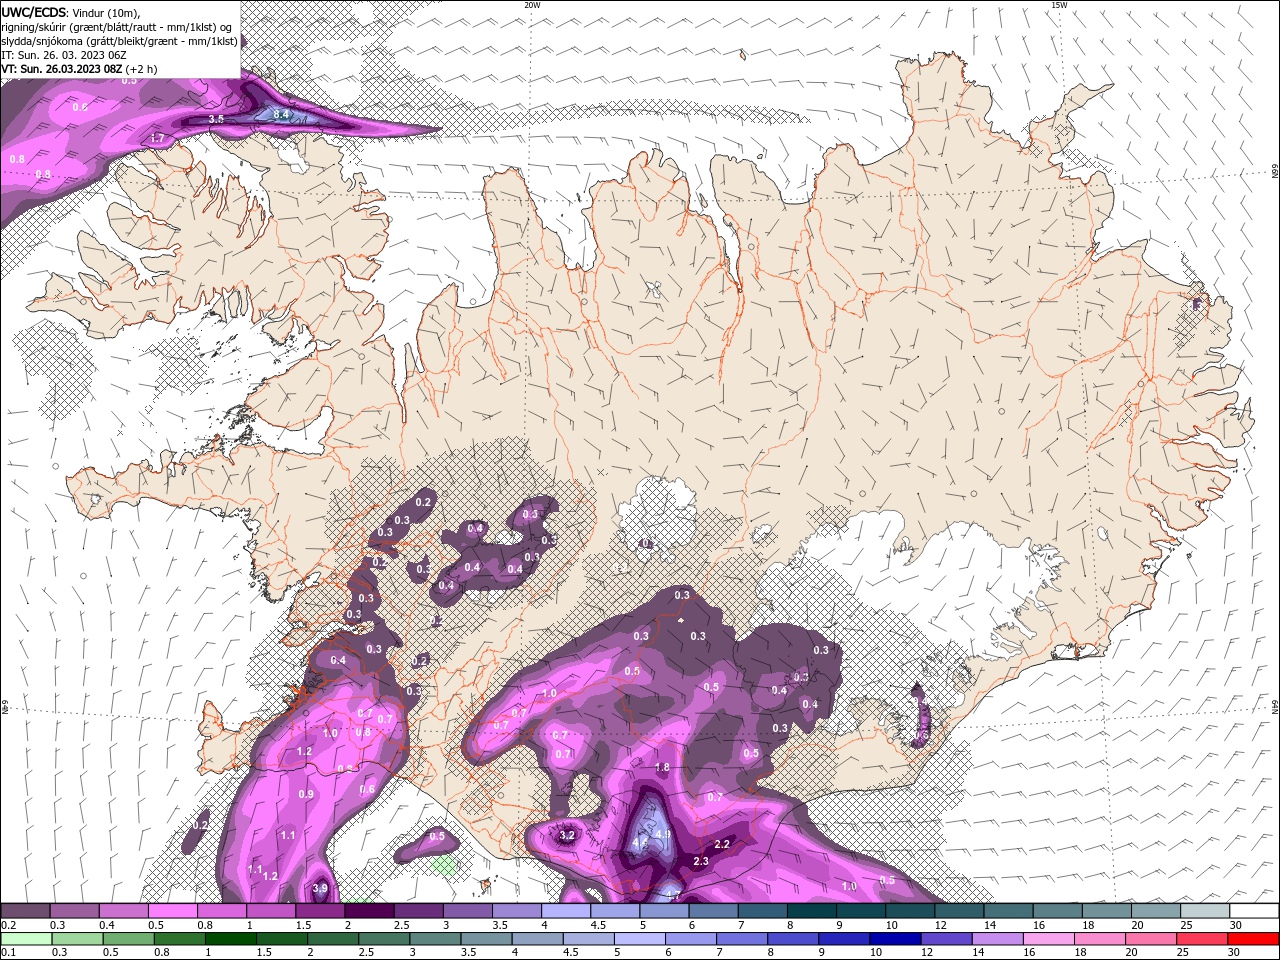Pick the top-row 25–30 pale grey swatch

[1205, 911]
